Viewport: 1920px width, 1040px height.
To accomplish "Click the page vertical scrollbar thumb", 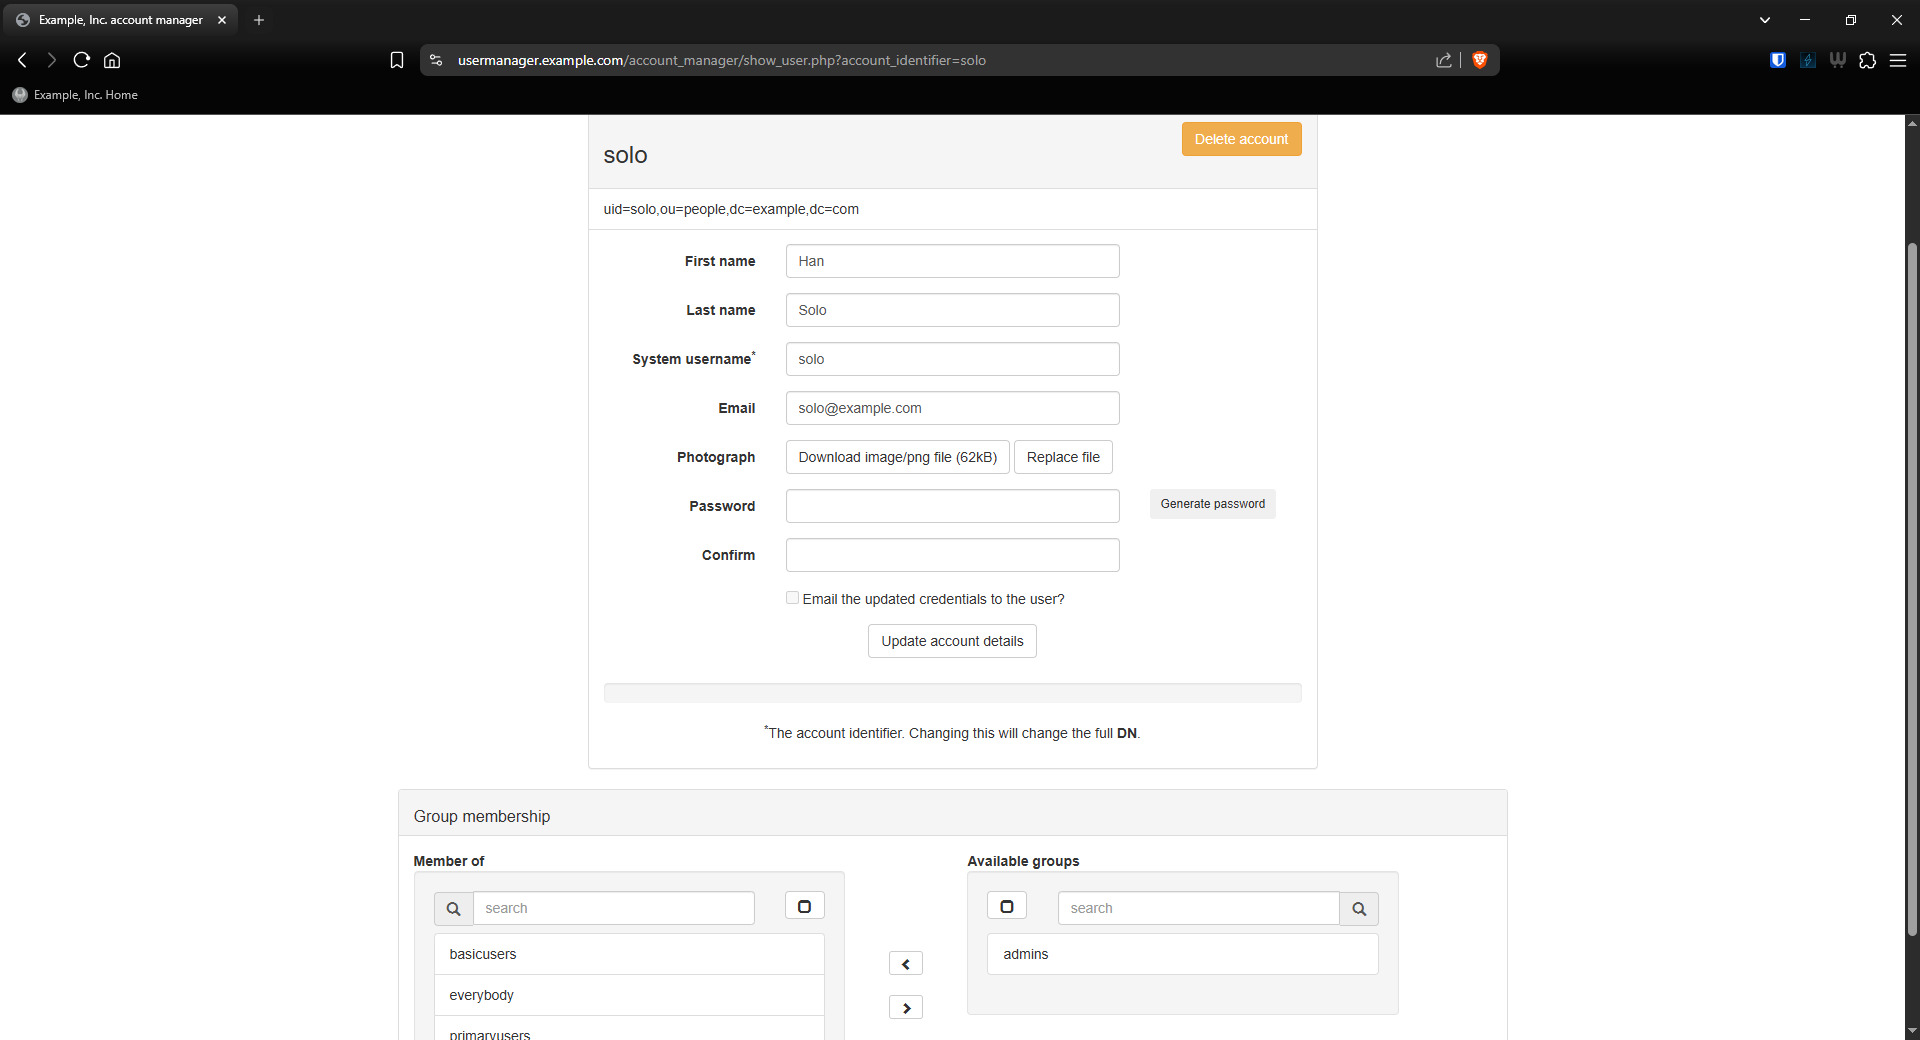I will pos(1912,590).
